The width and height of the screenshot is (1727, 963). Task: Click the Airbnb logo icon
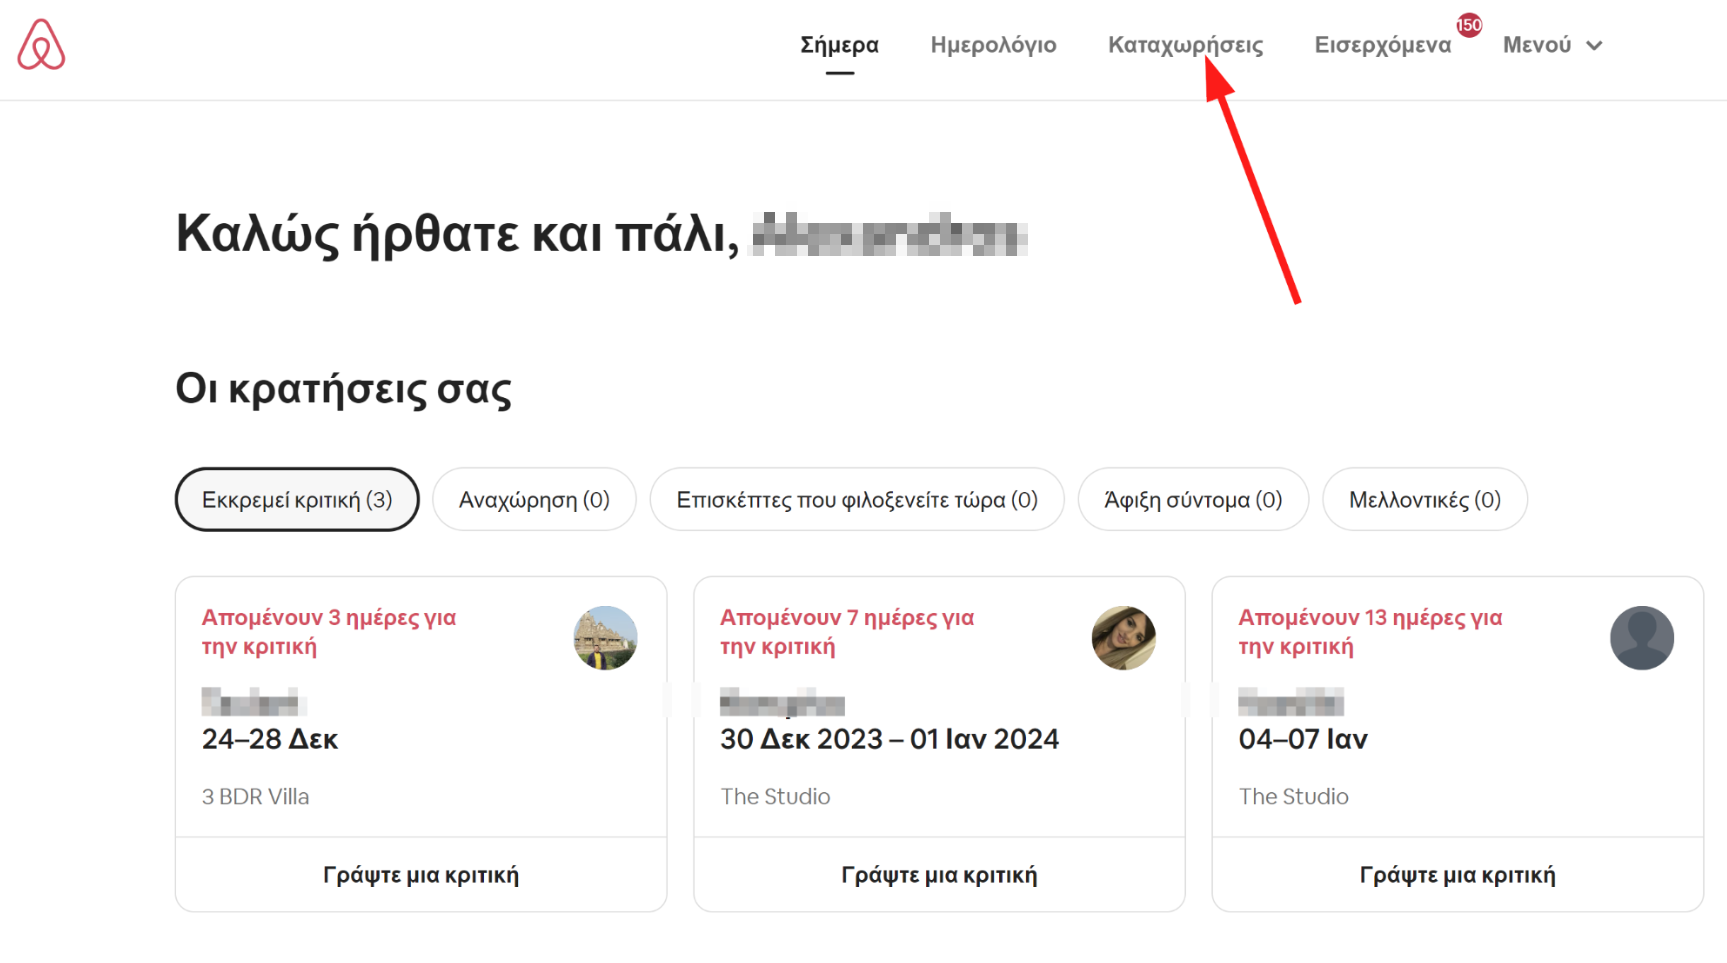(x=41, y=45)
